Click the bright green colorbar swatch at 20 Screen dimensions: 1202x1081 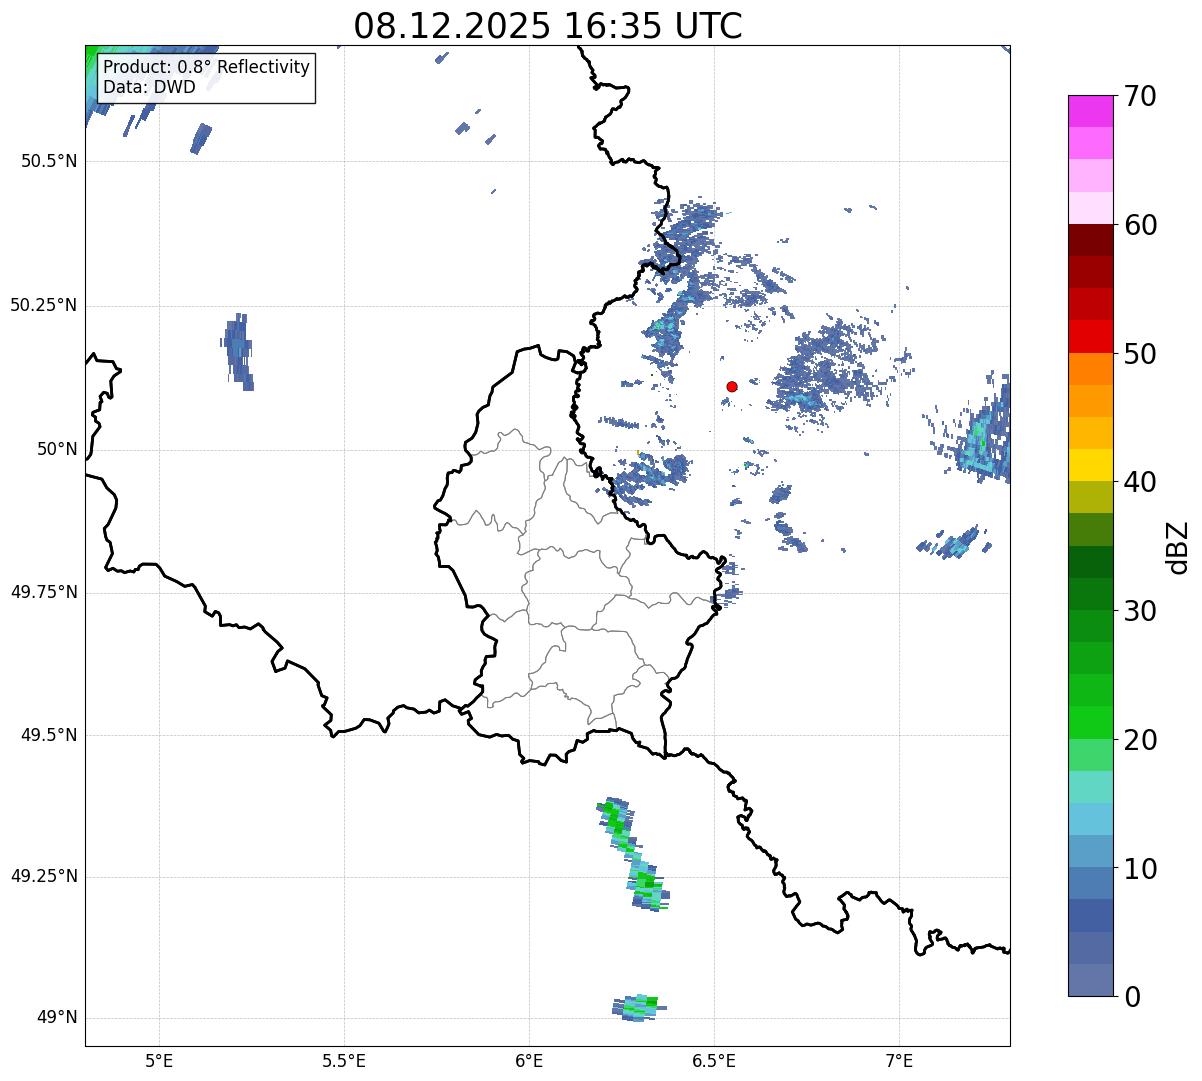click(x=1091, y=722)
